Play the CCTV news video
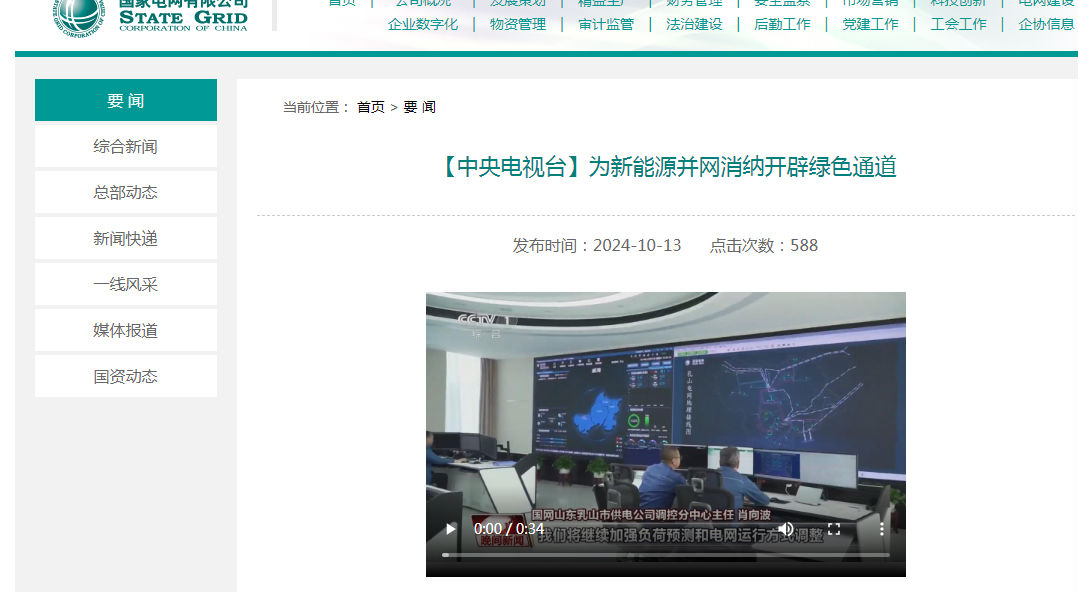 point(451,529)
